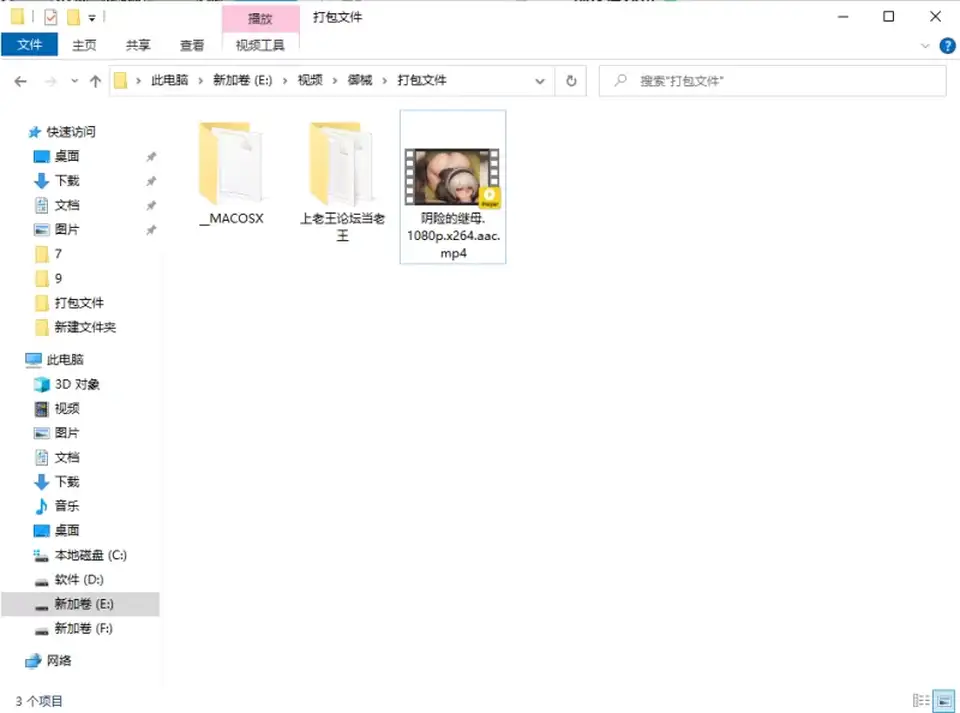The image size is (960, 713).
Task: Open the 文件 ribbon tab
Action: pos(29,45)
